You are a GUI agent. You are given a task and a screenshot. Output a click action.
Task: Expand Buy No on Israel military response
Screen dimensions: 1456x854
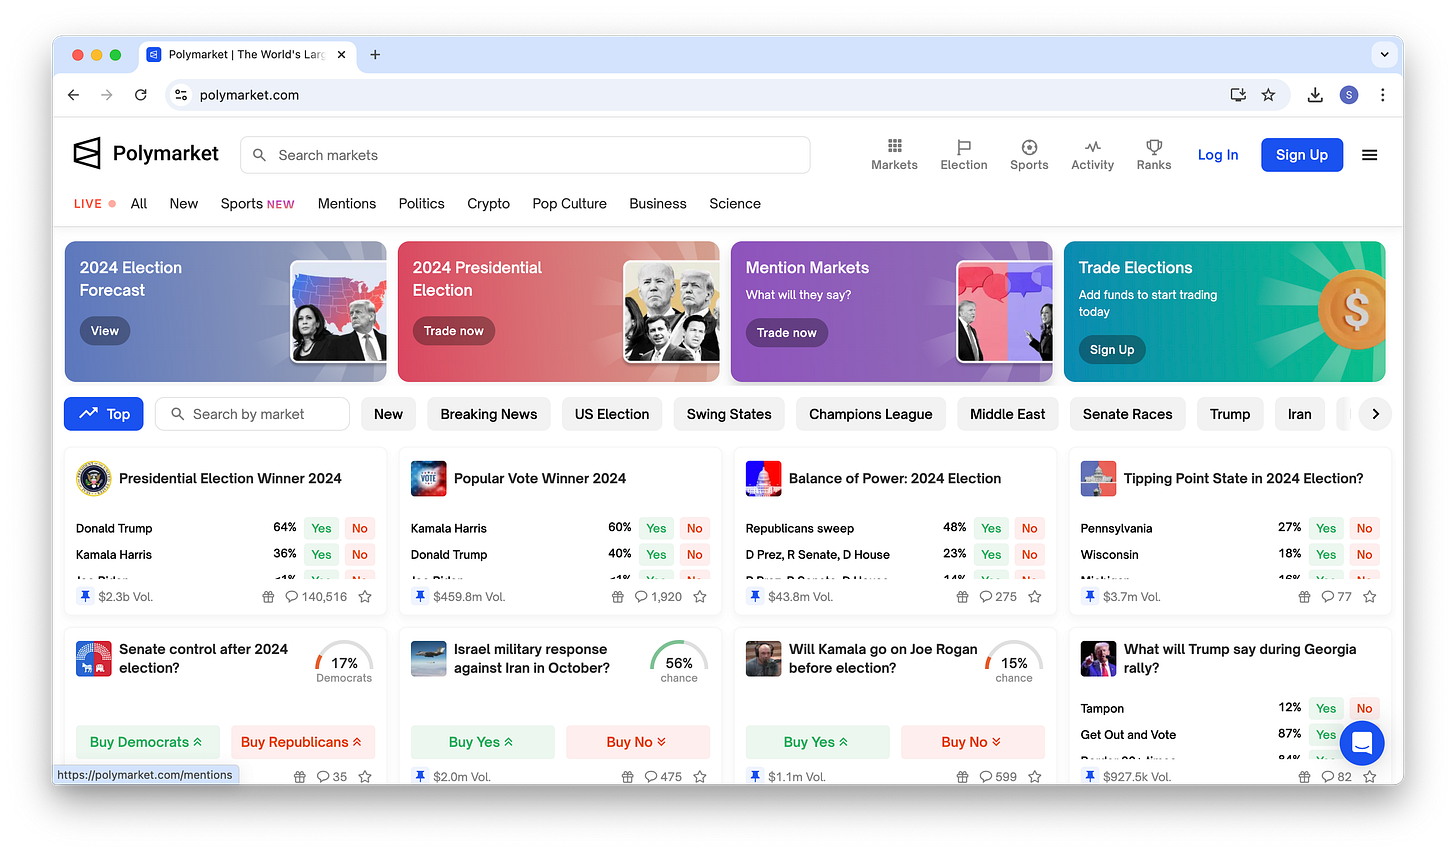click(638, 742)
